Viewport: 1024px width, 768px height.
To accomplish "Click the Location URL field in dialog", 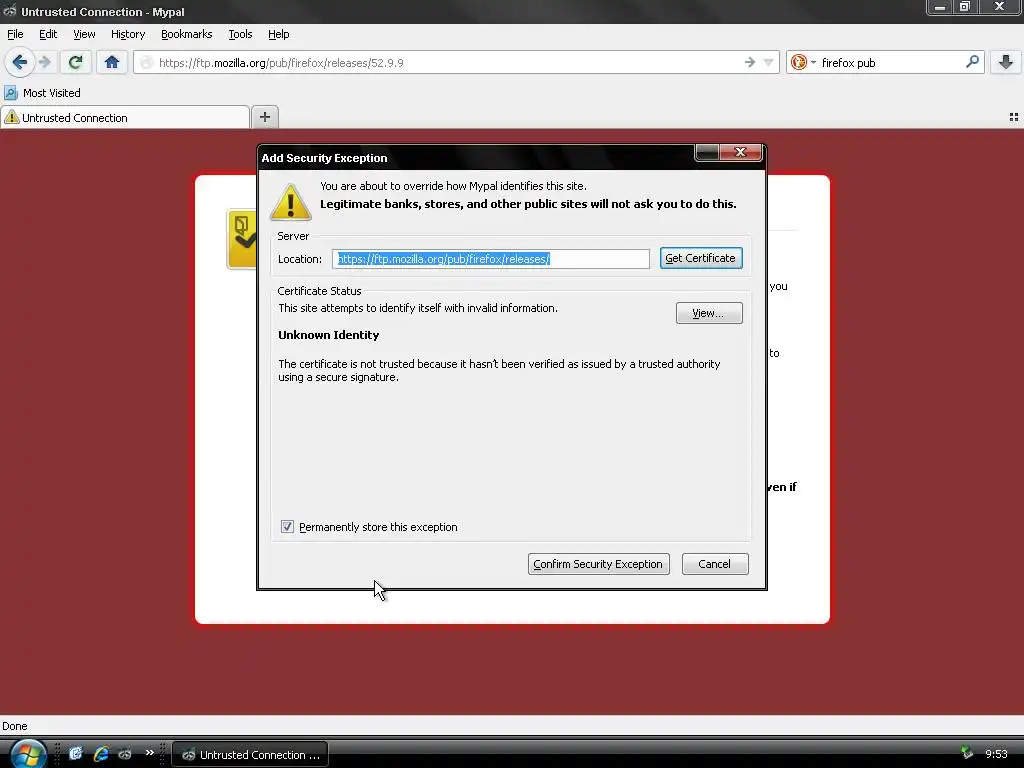I will coord(490,259).
